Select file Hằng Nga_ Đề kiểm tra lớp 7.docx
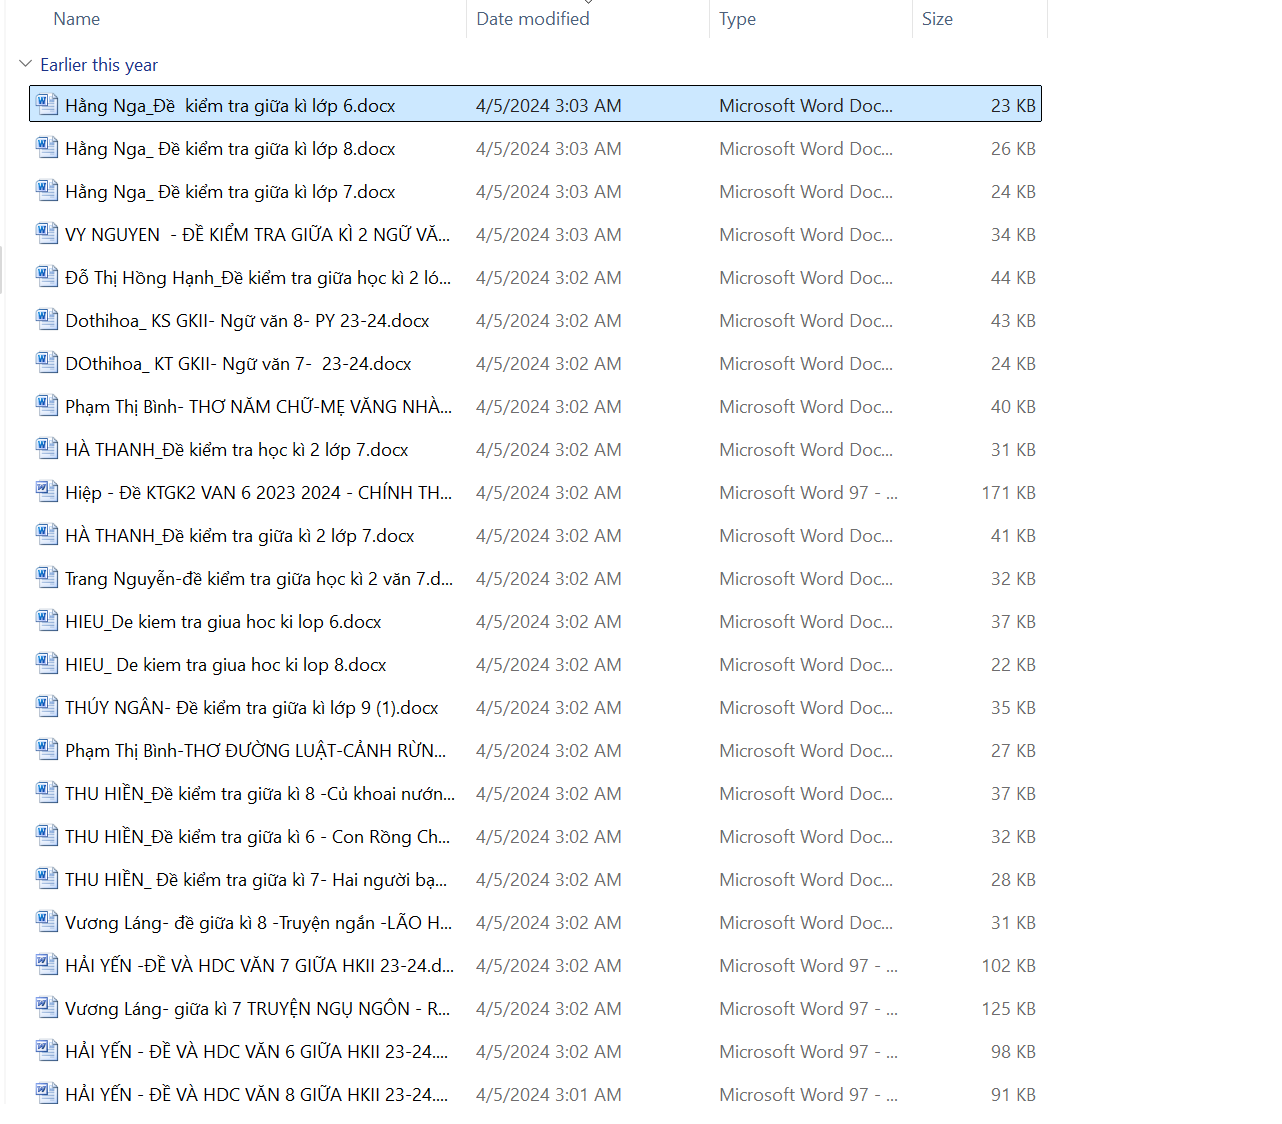This screenshot has height=1124, width=1282. [x=230, y=192]
